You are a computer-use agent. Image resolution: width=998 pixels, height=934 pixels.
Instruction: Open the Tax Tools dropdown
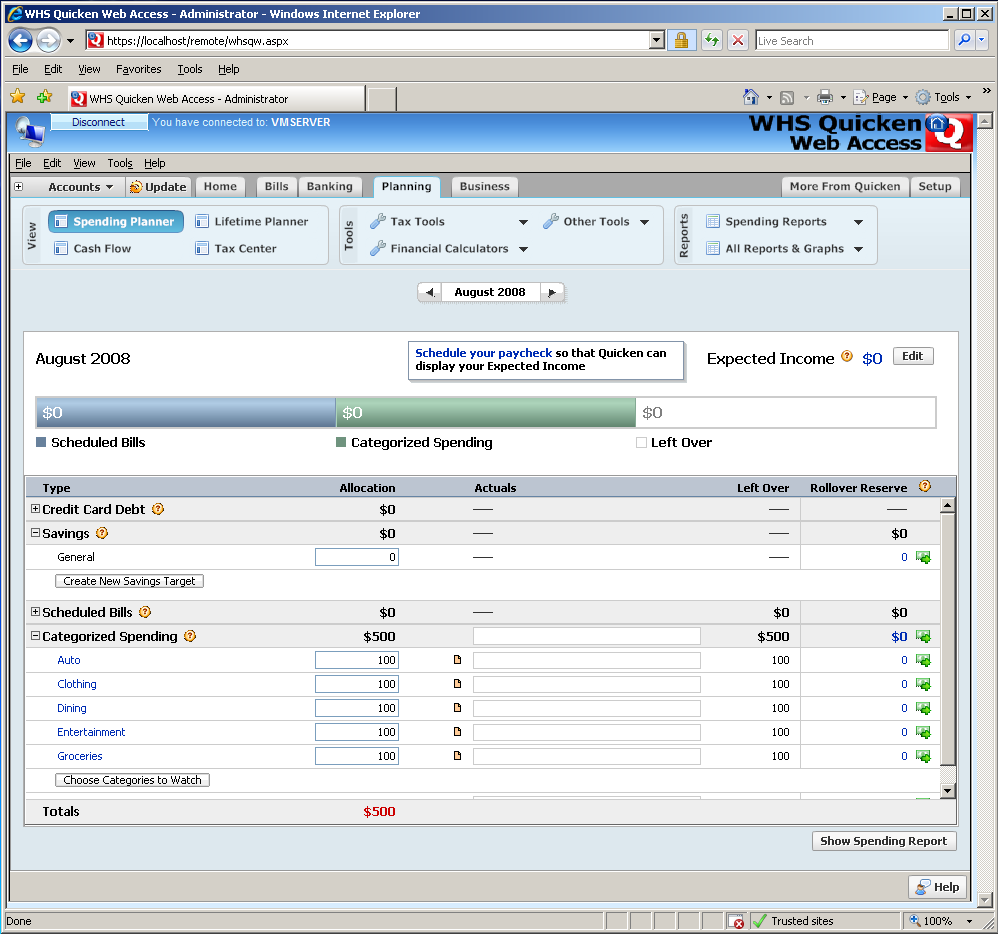[523, 222]
